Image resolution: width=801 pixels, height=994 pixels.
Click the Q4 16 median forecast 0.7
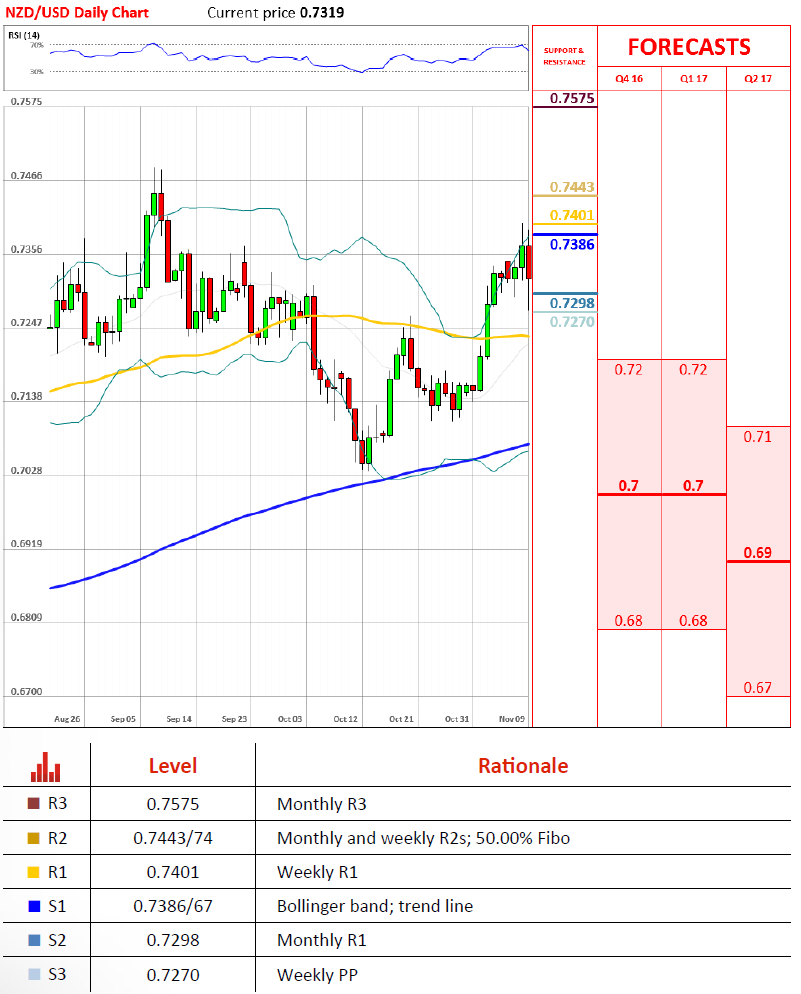pyautogui.click(x=629, y=486)
